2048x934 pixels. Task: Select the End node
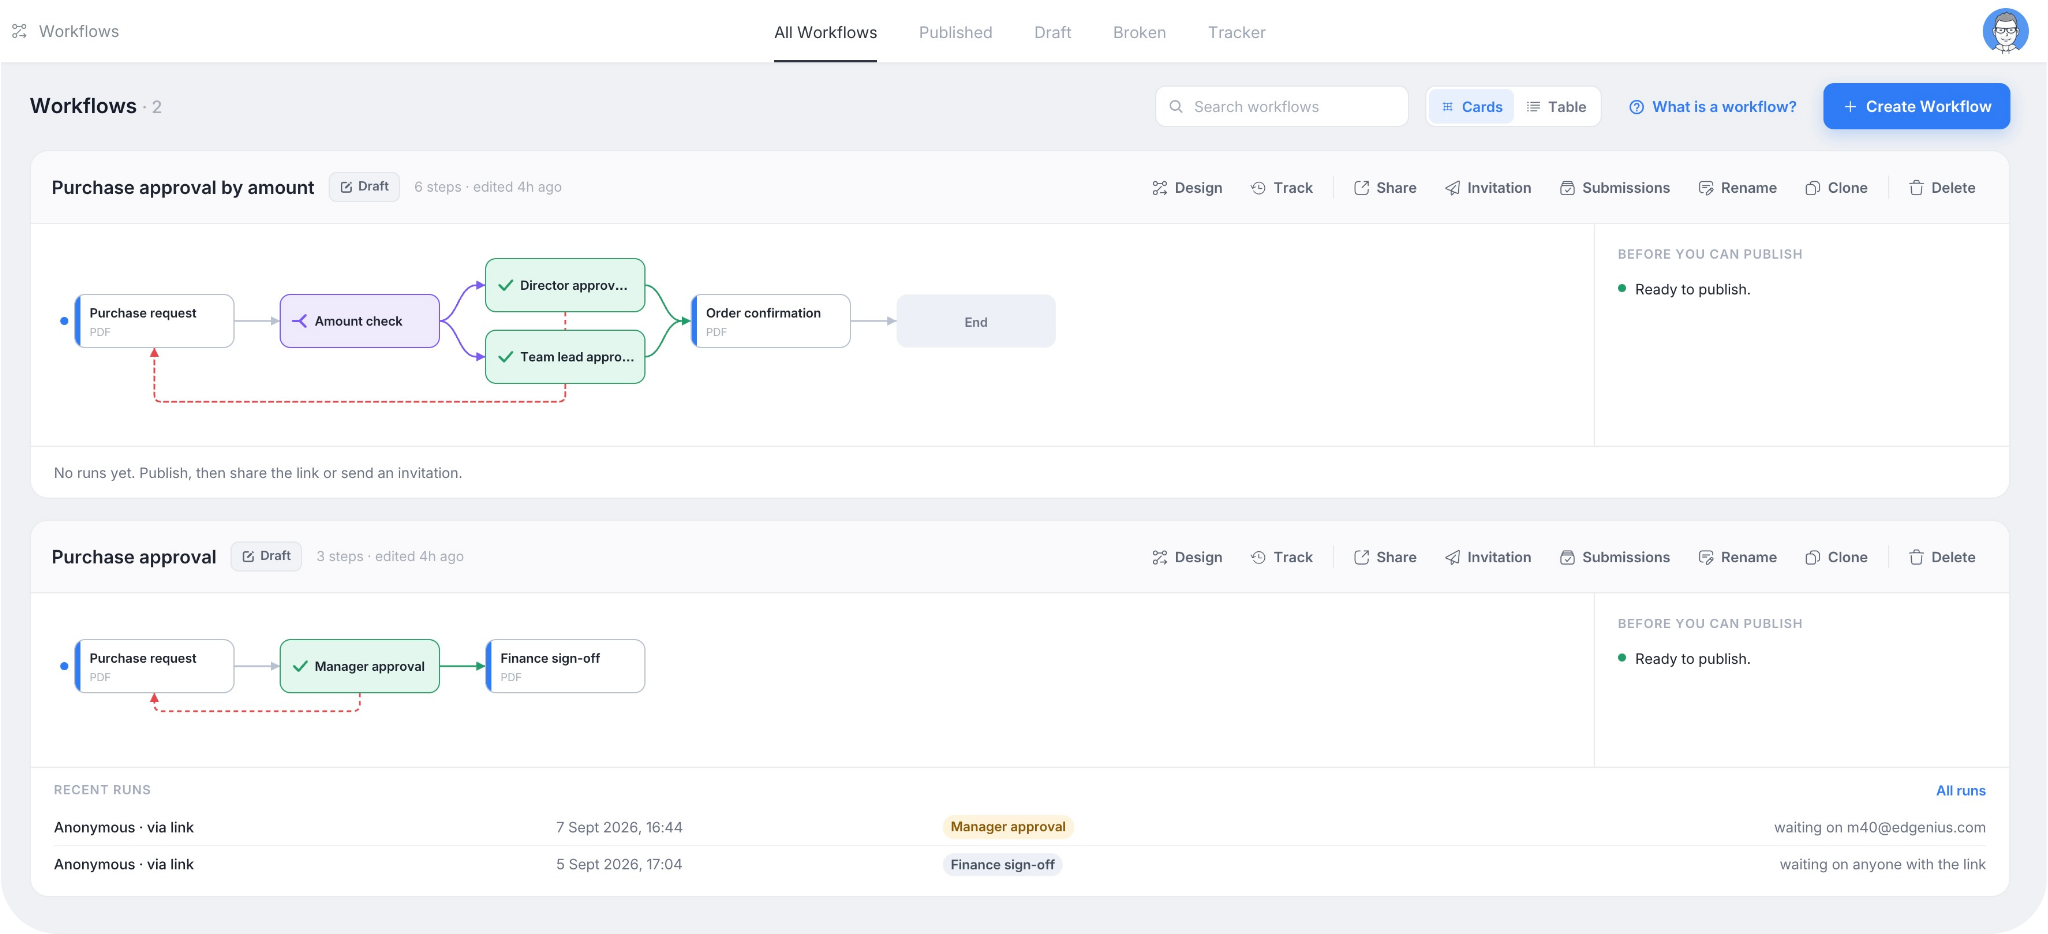pos(976,321)
